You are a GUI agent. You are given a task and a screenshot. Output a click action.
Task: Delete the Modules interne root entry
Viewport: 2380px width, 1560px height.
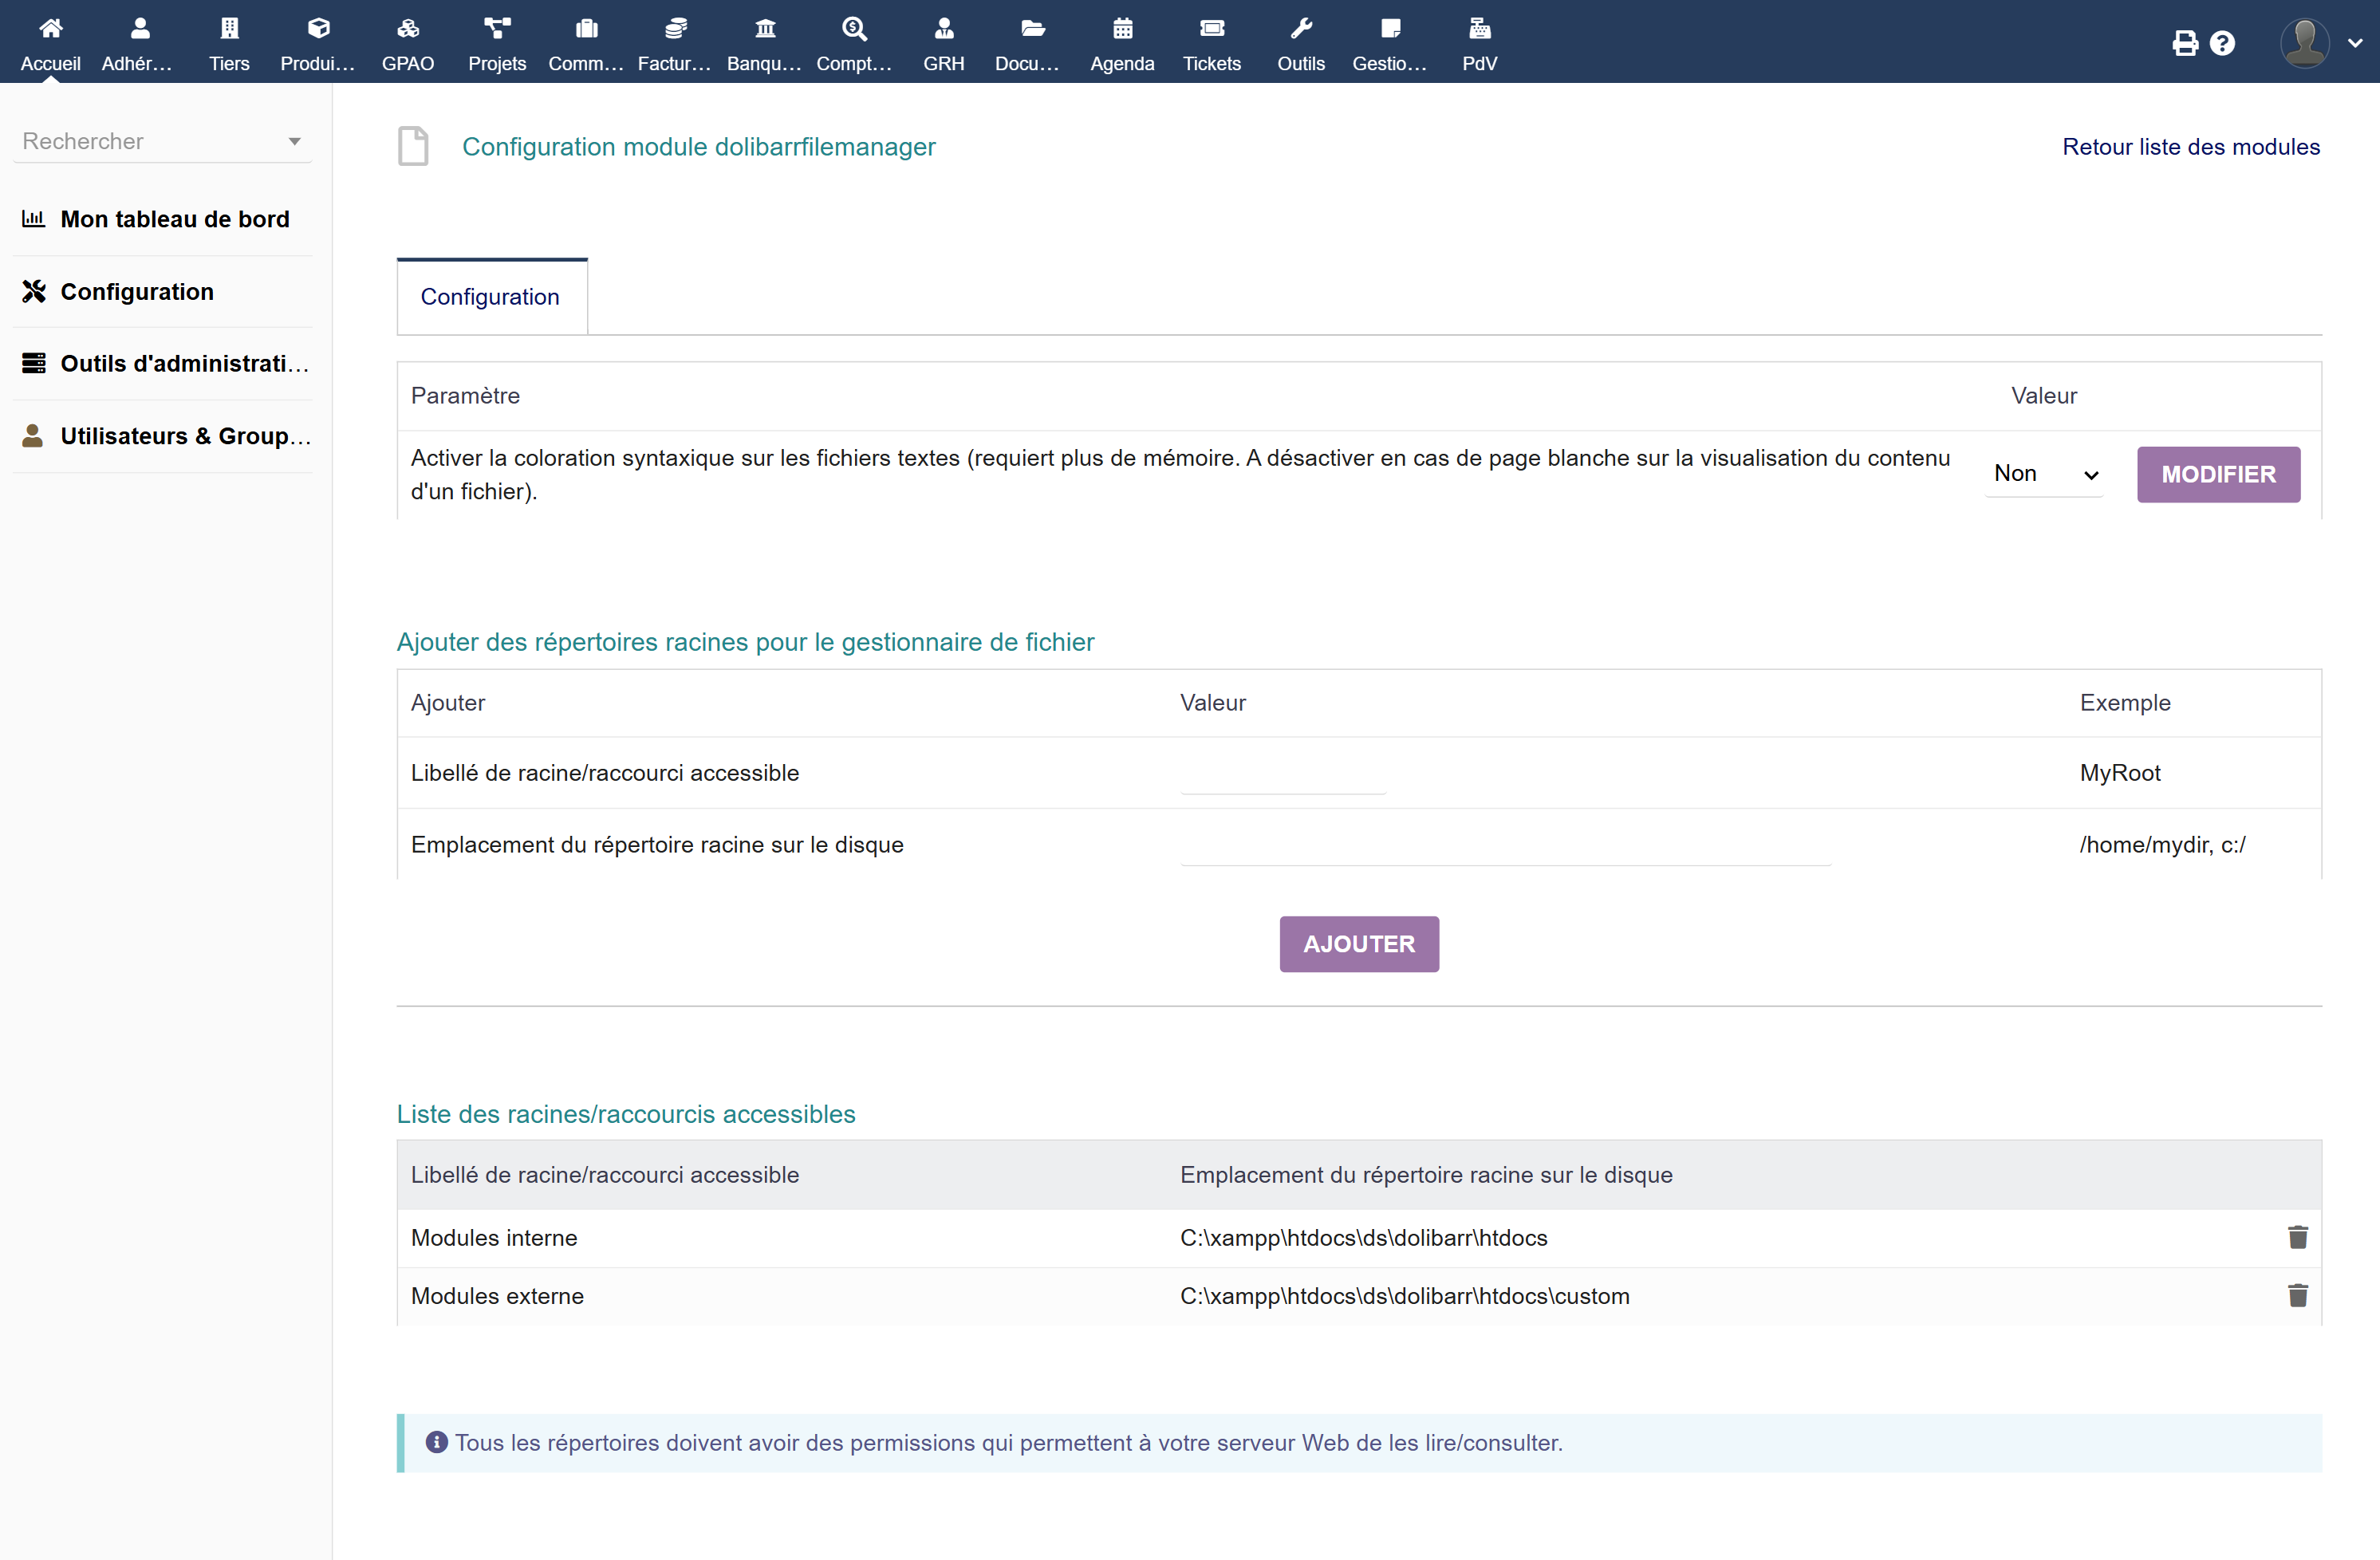(x=2297, y=1238)
